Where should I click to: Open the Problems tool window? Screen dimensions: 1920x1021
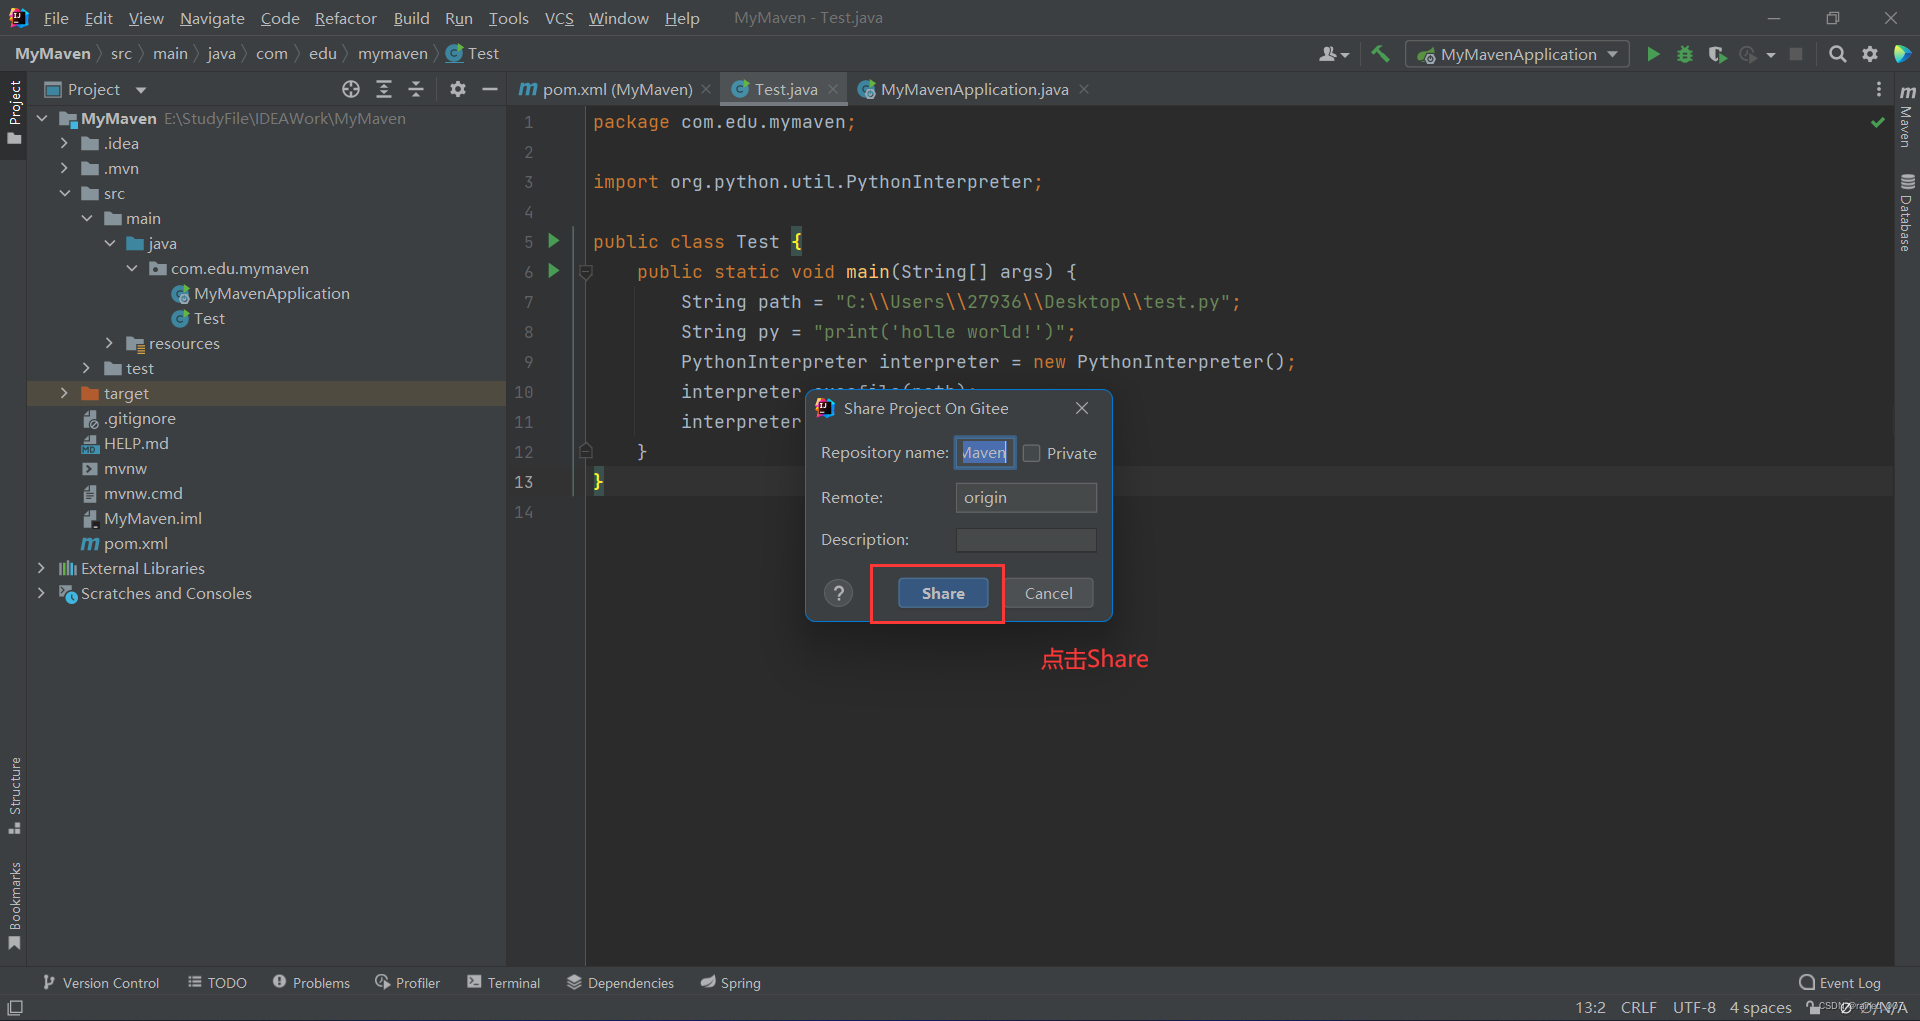pyautogui.click(x=311, y=983)
